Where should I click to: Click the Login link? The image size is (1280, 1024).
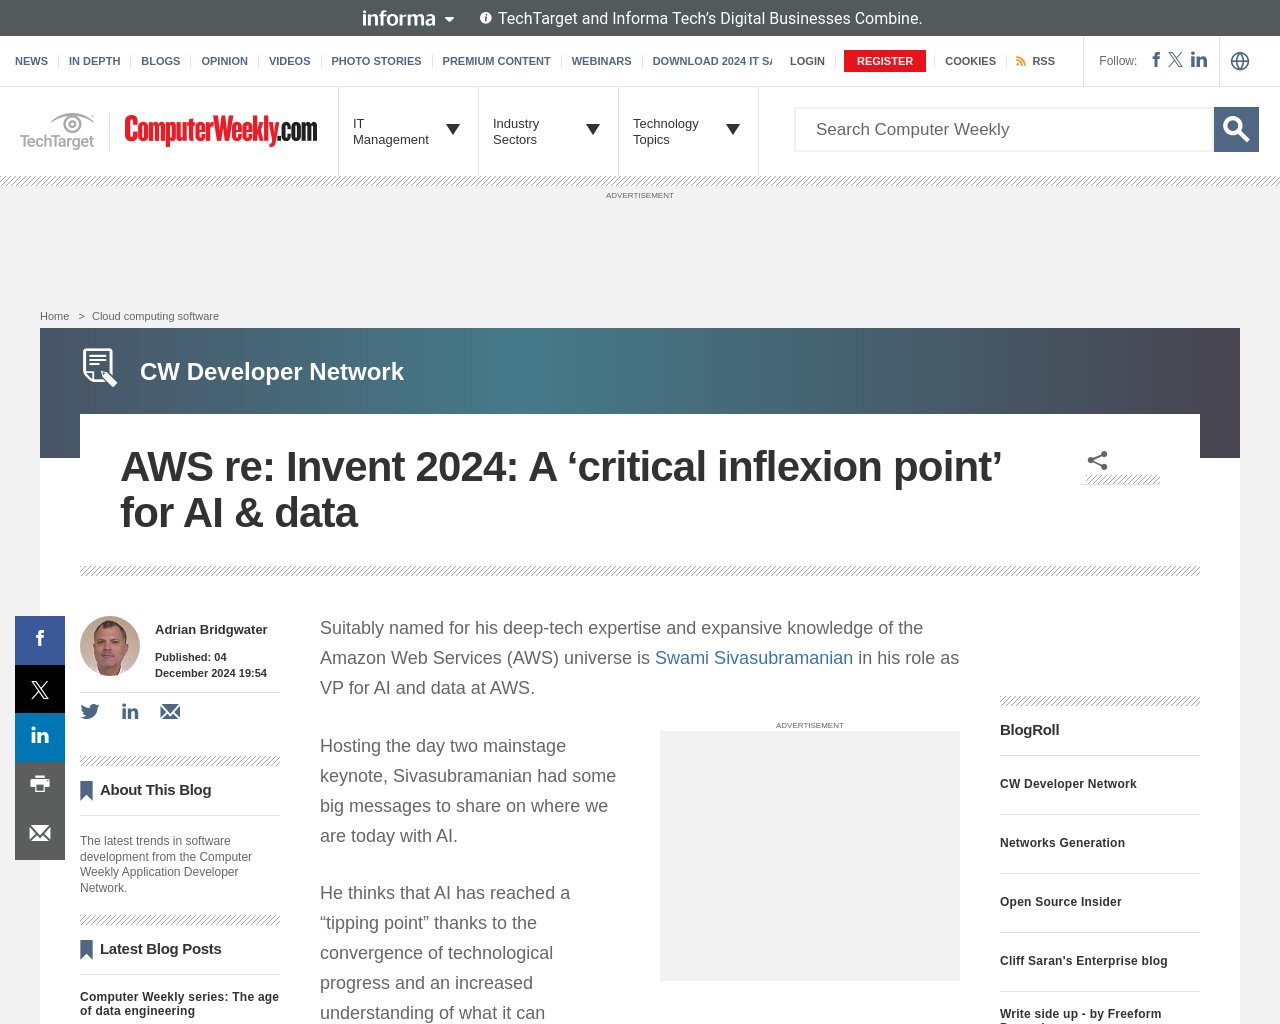pos(807,61)
